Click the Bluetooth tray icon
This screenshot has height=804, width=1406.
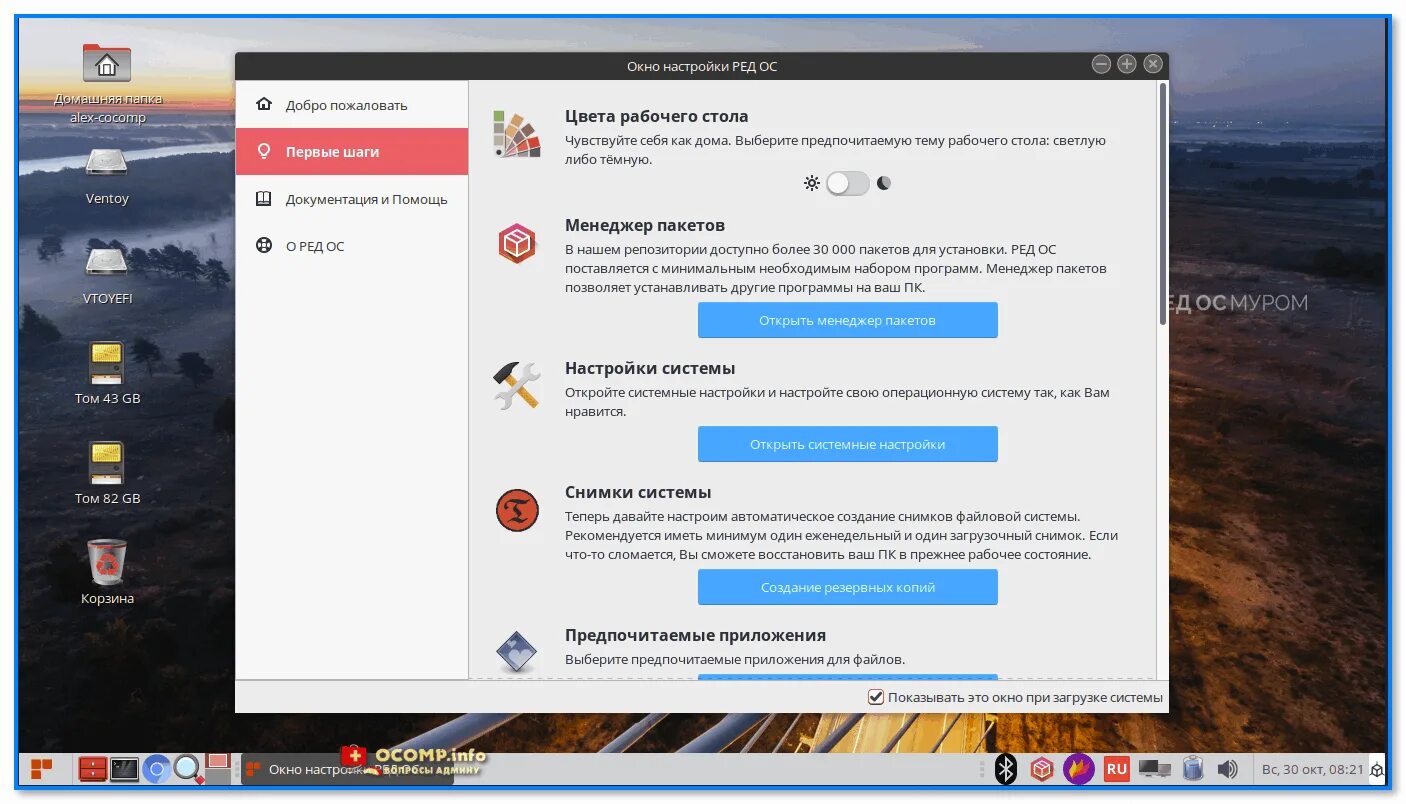click(1006, 769)
